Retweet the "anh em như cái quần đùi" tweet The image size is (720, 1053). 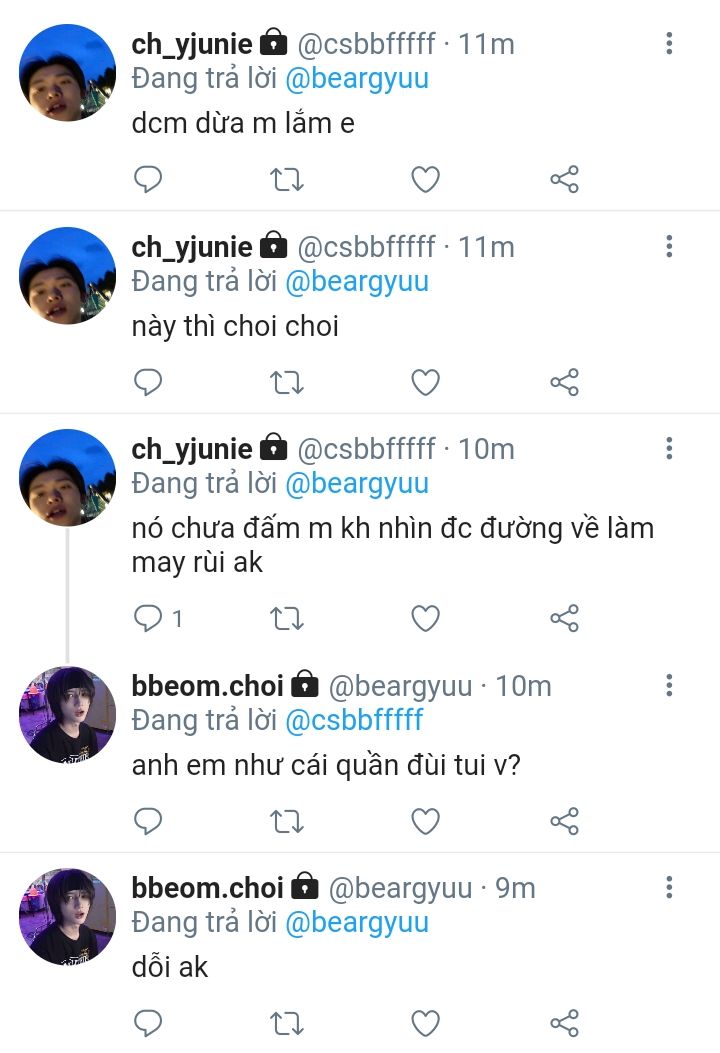point(287,822)
